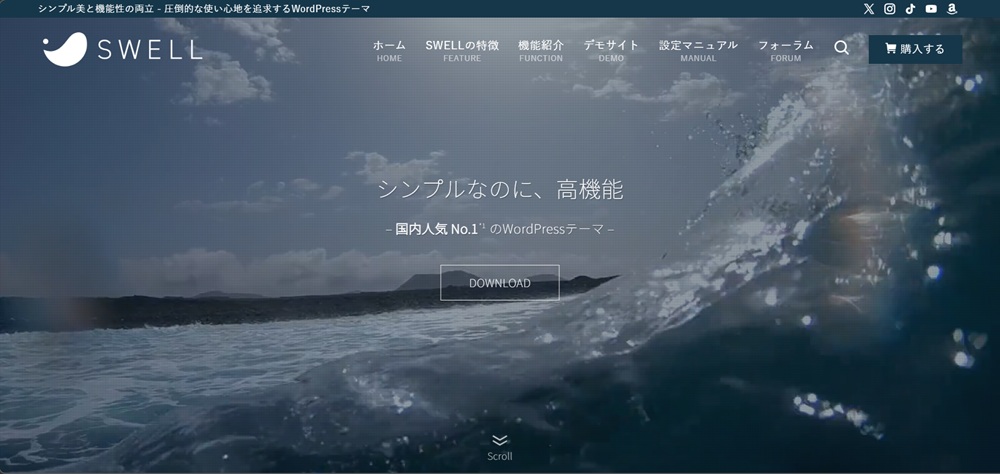This screenshot has width=1000, height=474.
Task: Click the TikTok icon in header
Action: (x=910, y=9)
